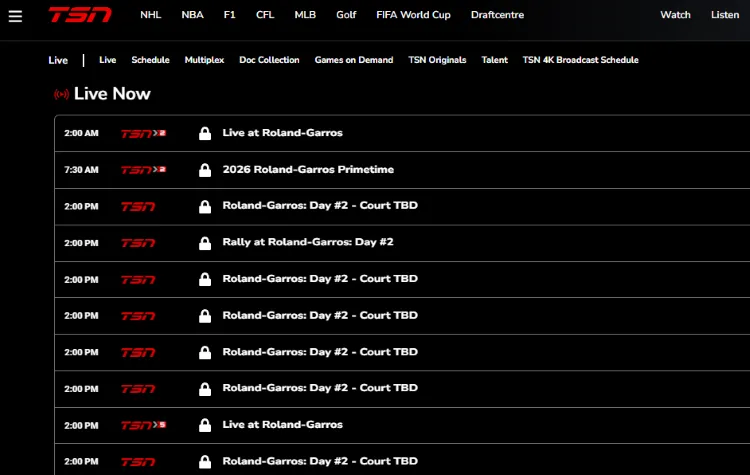Open Live at Roland-Garros on TSN5
The height and width of the screenshot is (475, 750).
click(x=283, y=425)
